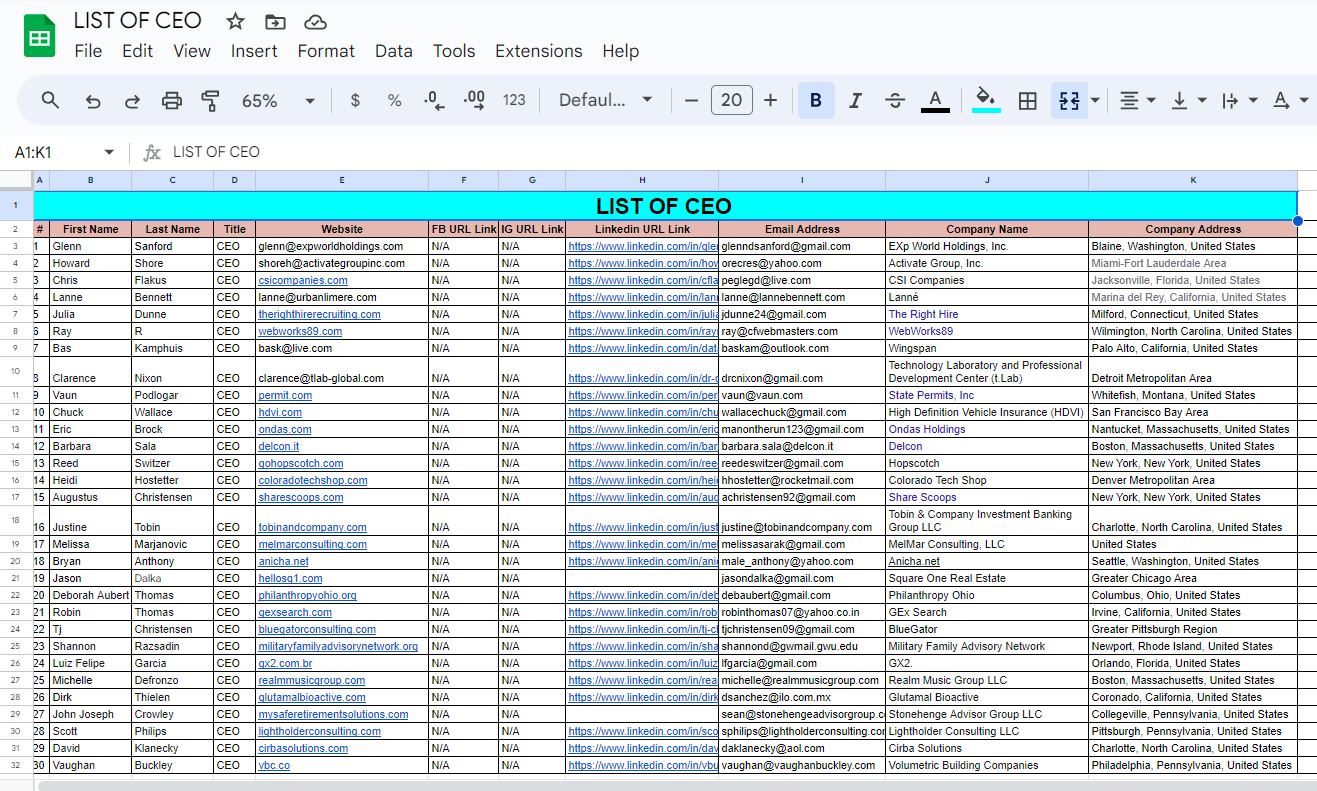This screenshot has height=791, width=1317.
Task: Open the horizontal align dropdown
Action: pyautogui.click(x=1137, y=100)
